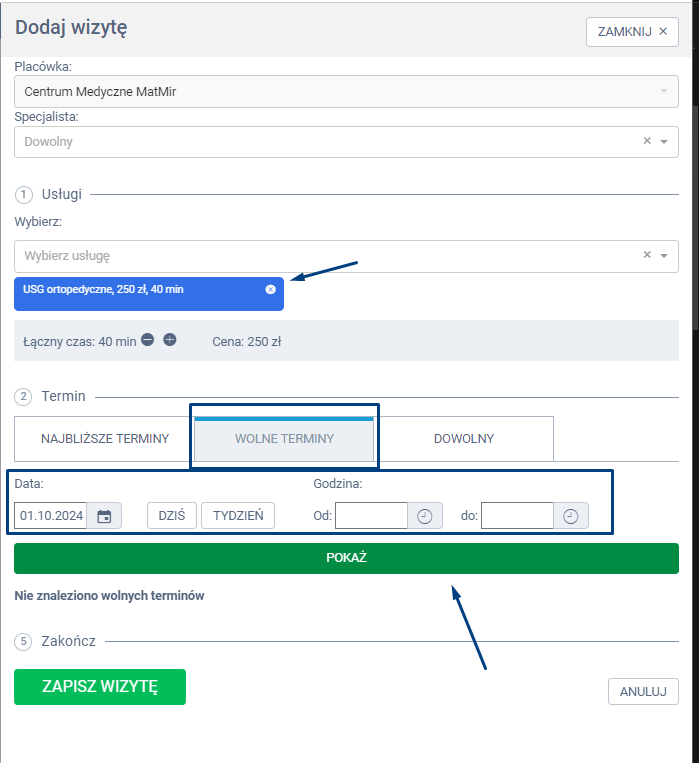Increase total time with plus icon

point(170,340)
